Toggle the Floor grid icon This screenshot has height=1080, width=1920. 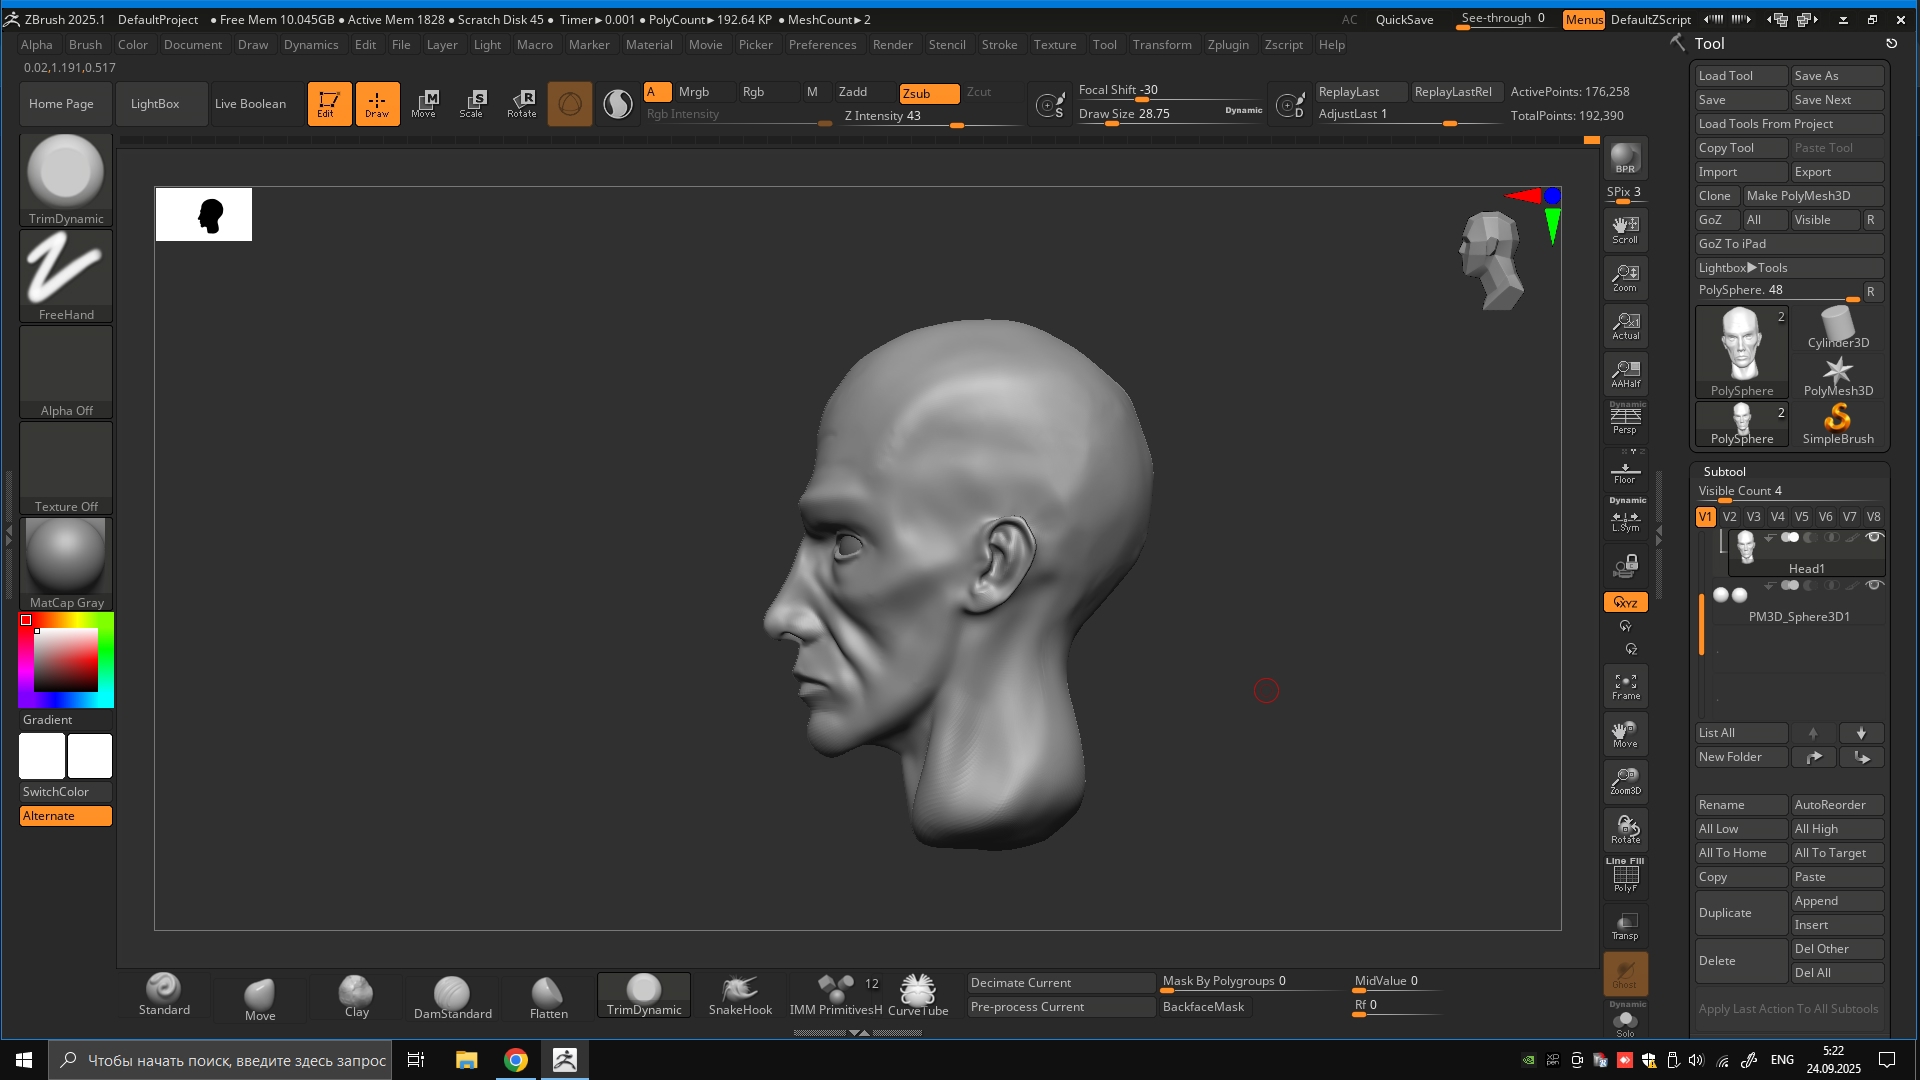click(1625, 471)
